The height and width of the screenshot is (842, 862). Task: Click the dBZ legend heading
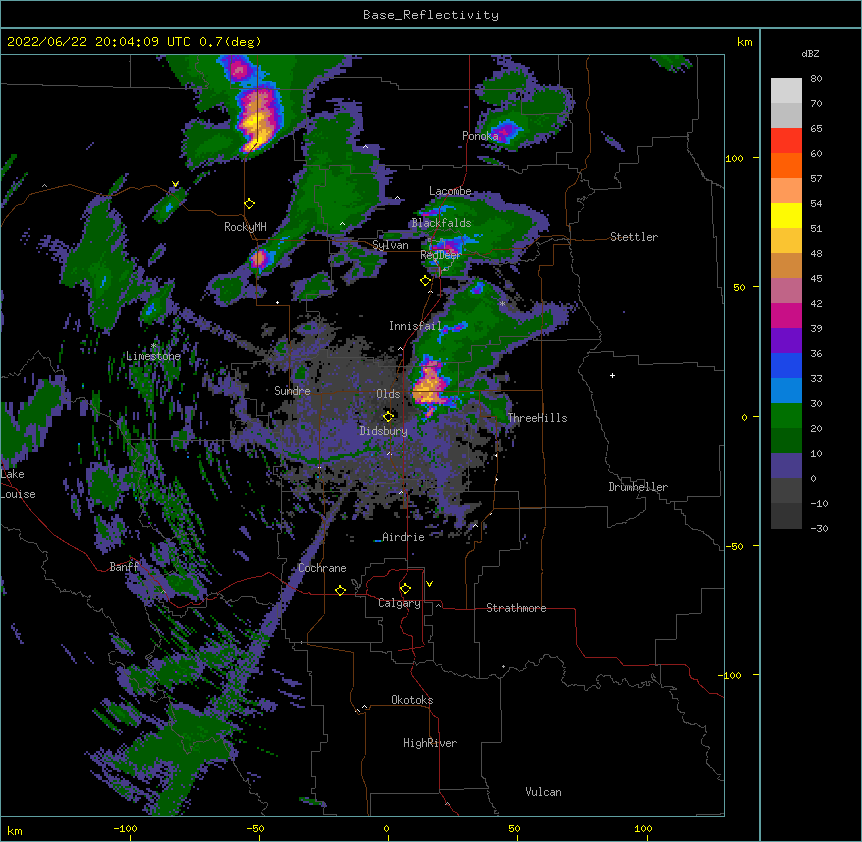810,54
